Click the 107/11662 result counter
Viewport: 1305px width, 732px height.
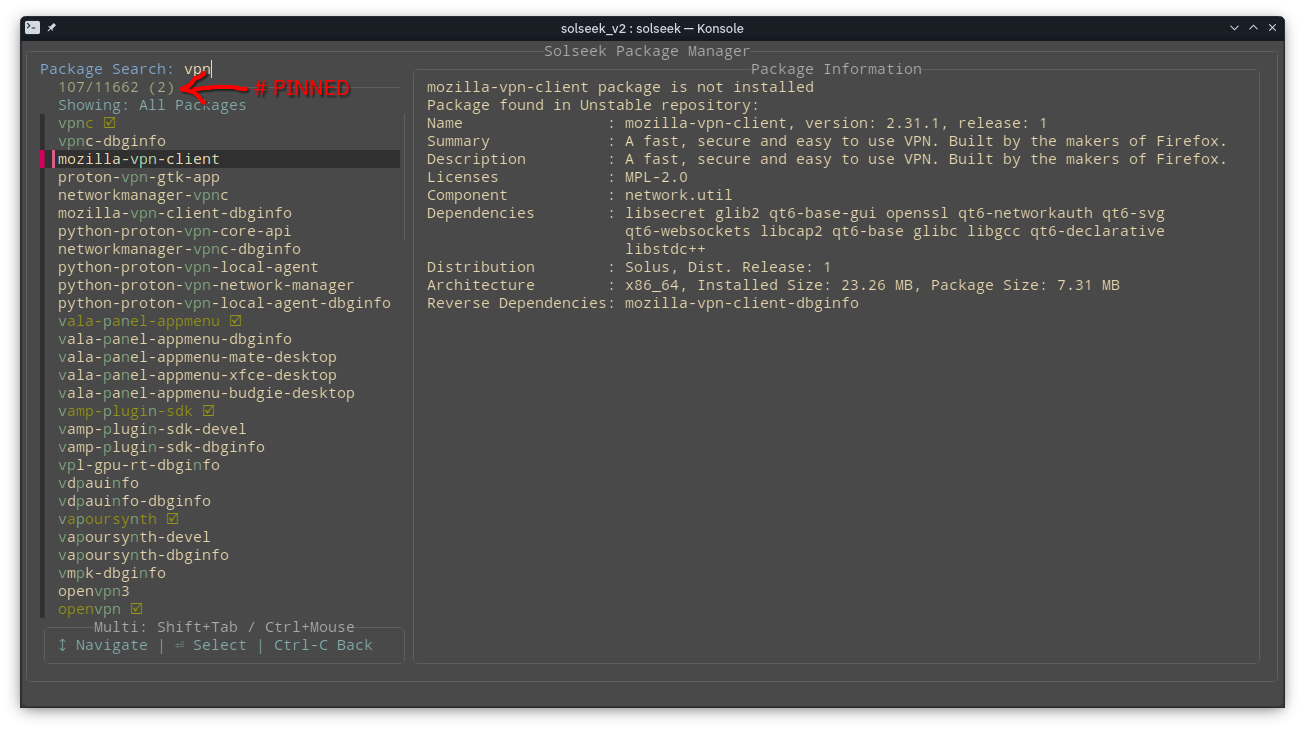coord(98,87)
